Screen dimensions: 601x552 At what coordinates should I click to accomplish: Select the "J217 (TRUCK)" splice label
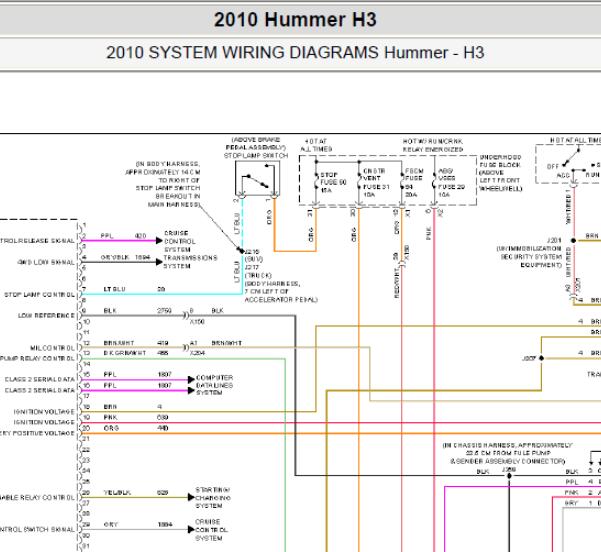click(x=258, y=271)
